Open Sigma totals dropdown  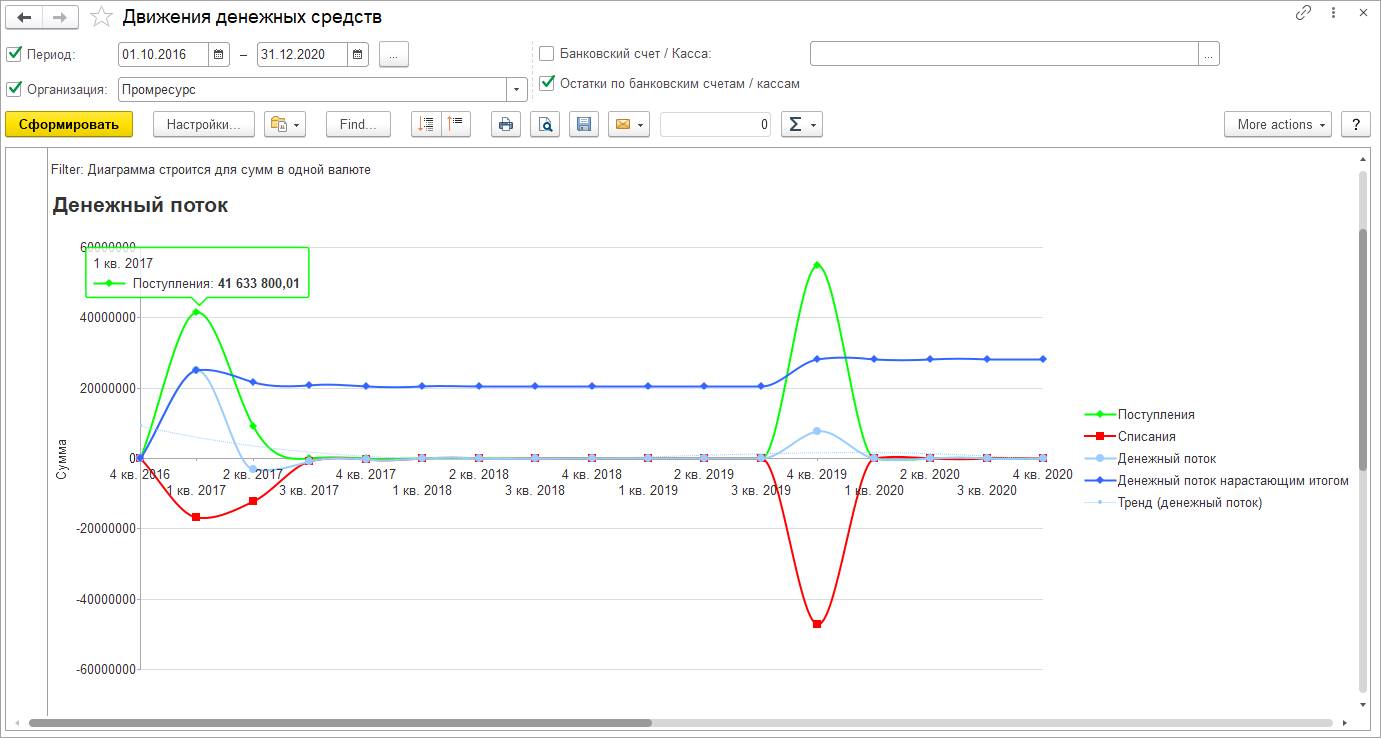pyautogui.click(x=801, y=124)
